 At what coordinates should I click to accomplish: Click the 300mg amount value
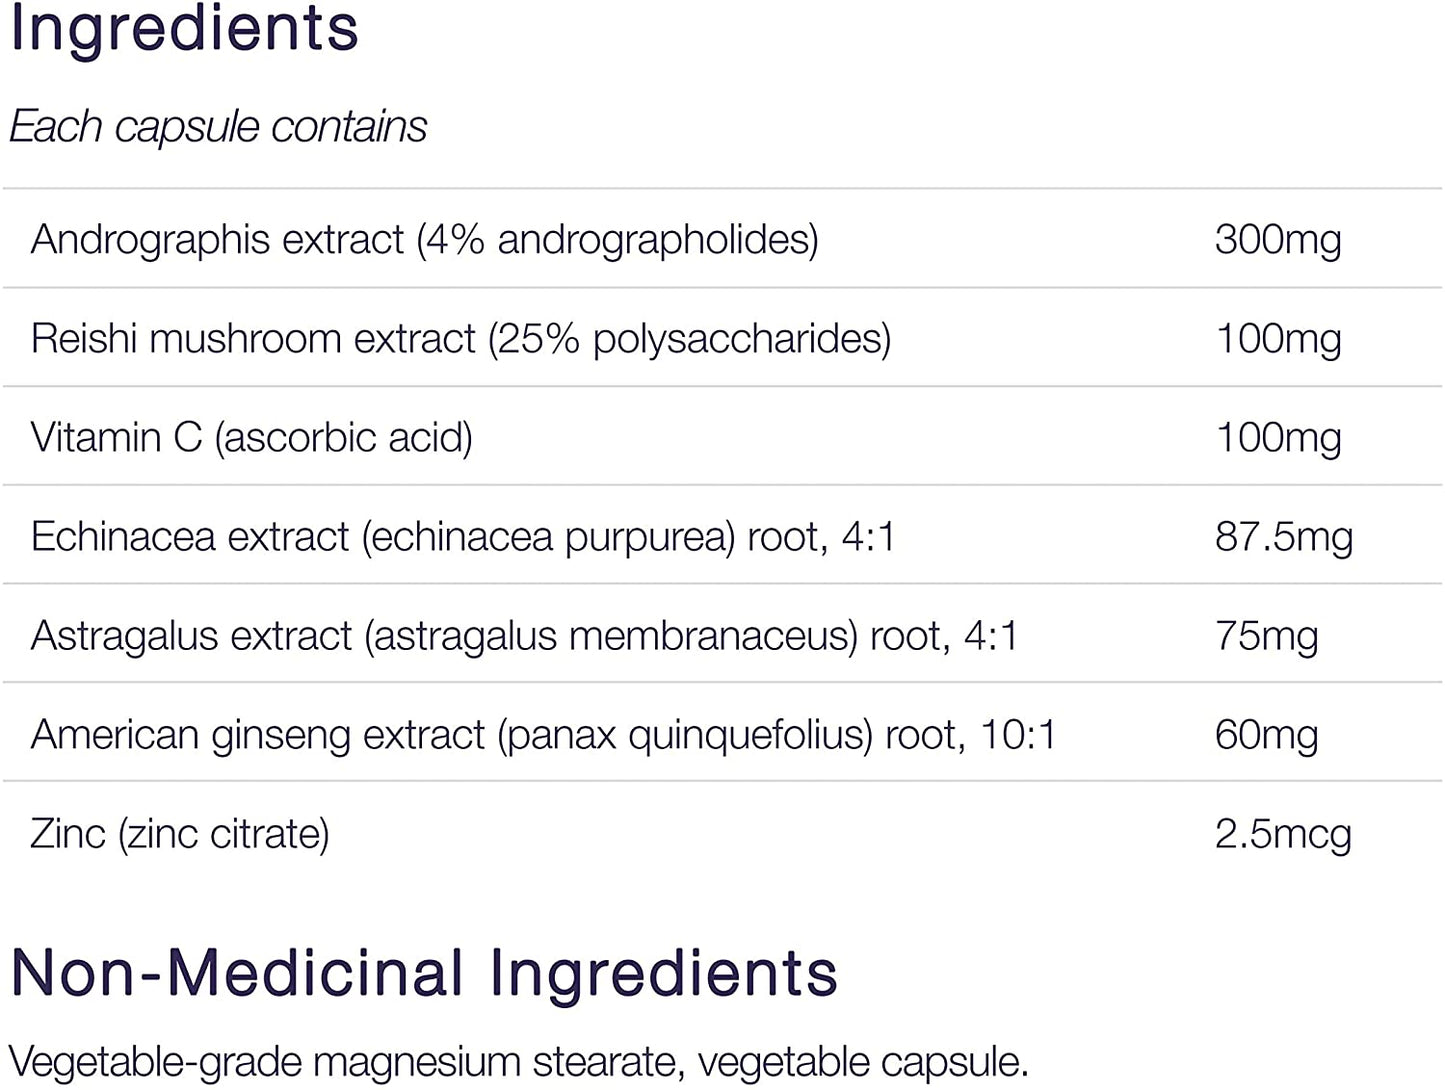pos(1277,240)
